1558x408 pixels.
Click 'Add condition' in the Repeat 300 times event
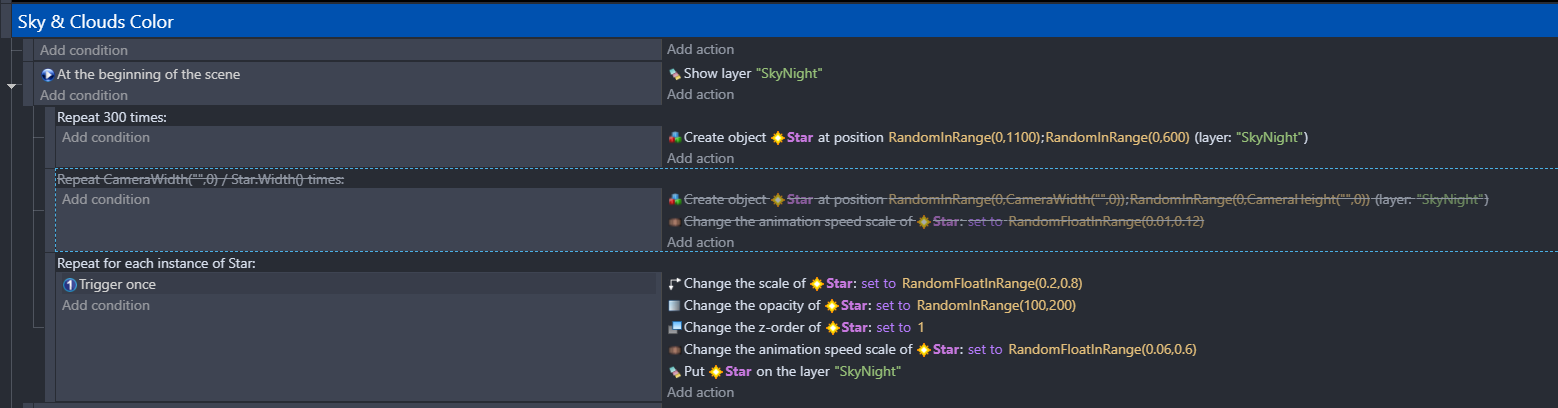coord(105,138)
